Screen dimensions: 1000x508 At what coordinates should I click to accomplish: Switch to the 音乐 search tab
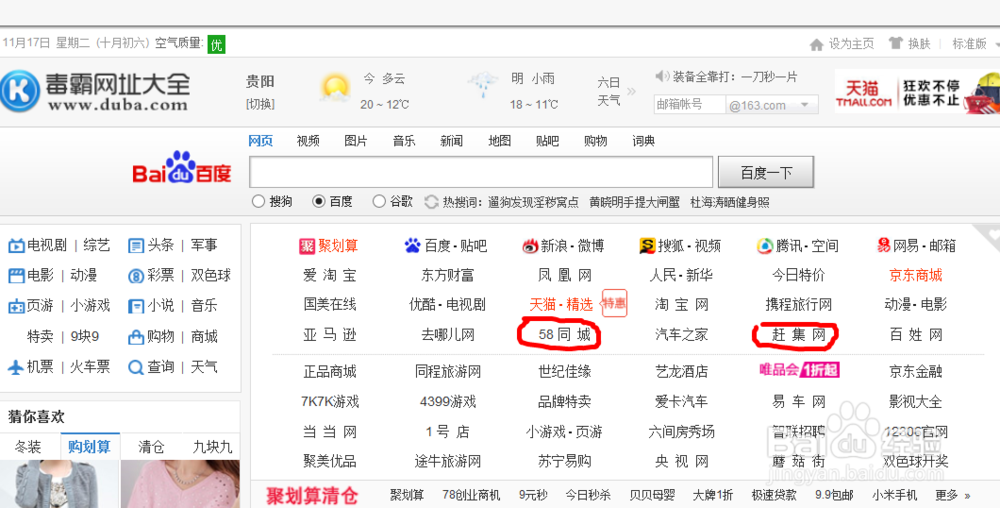pos(404,141)
